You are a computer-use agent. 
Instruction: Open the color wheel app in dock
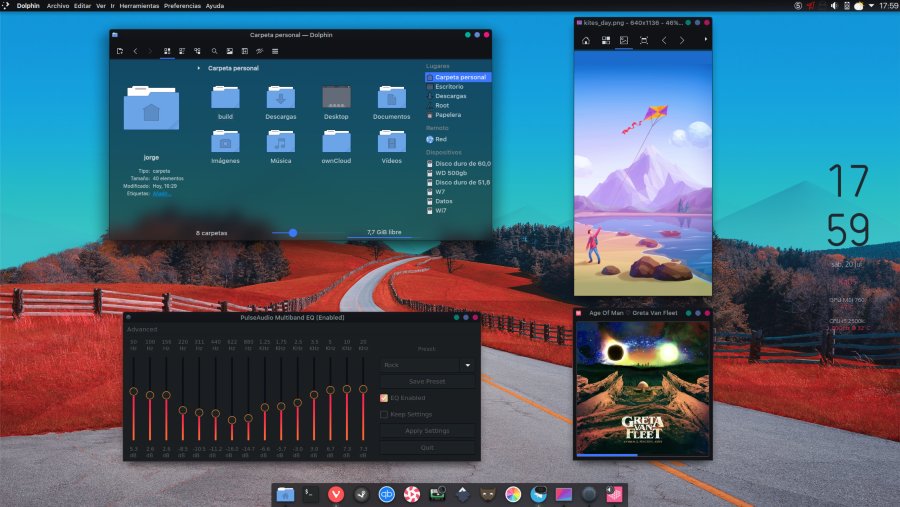(513, 494)
